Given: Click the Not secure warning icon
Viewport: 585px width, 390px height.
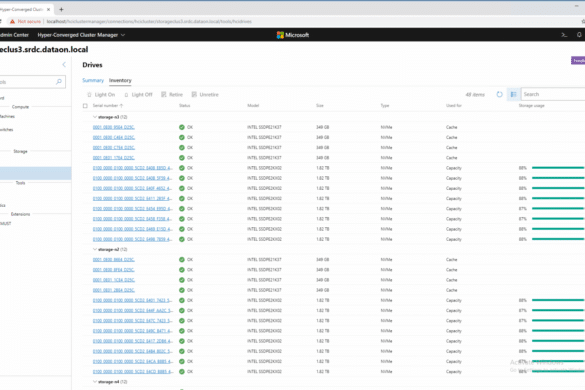Looking at the screenshot, I should 12,22.
